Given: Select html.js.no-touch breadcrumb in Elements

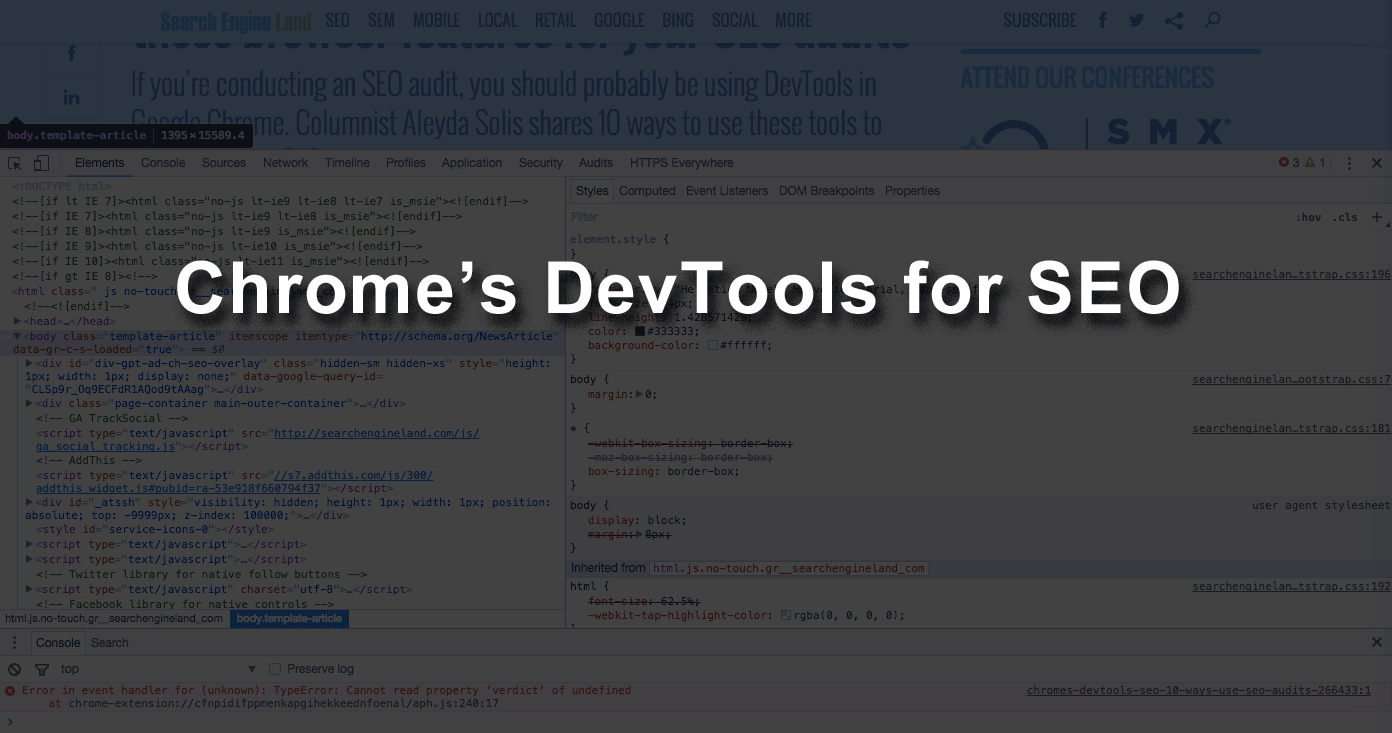Looking at the screenshot, I should tap(114, 619).
